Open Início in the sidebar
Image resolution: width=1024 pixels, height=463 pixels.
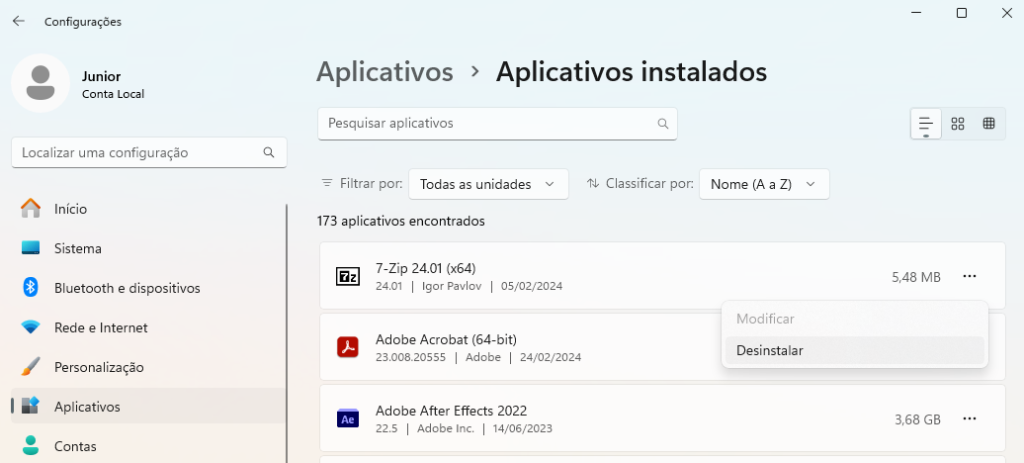click(x=149, y=209)
